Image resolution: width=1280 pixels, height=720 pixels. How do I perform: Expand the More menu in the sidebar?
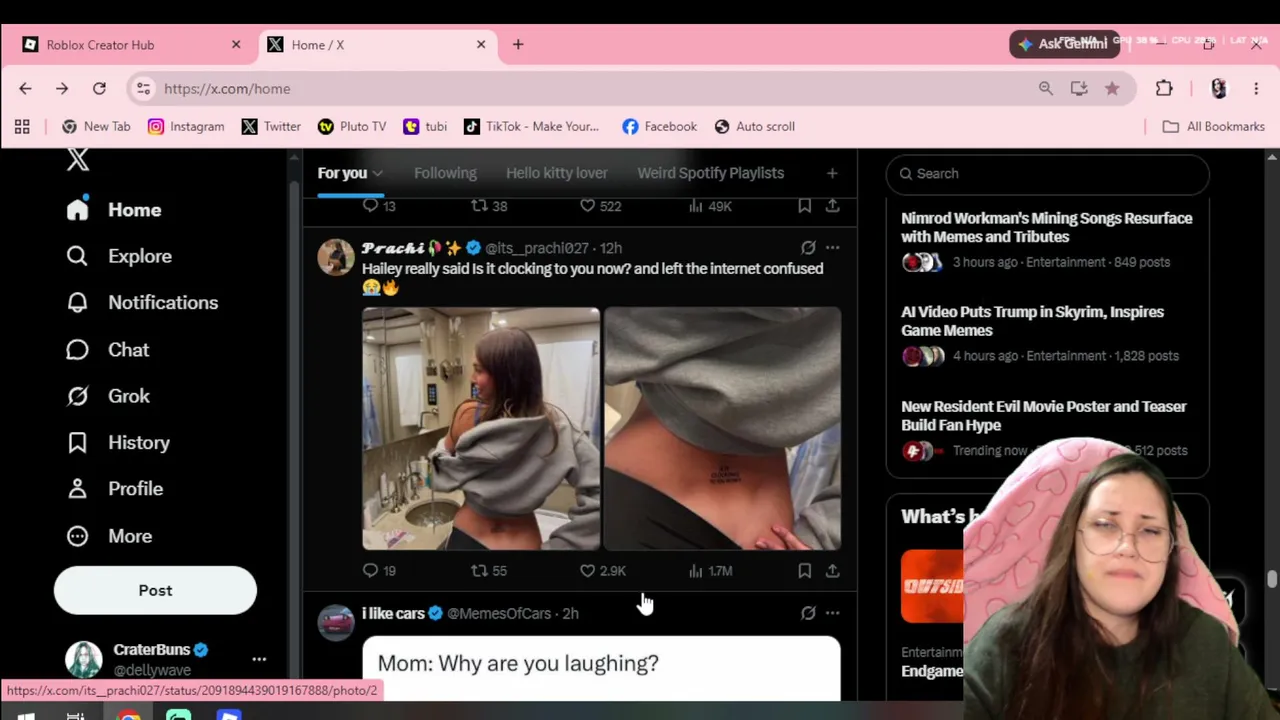(109, 536)
